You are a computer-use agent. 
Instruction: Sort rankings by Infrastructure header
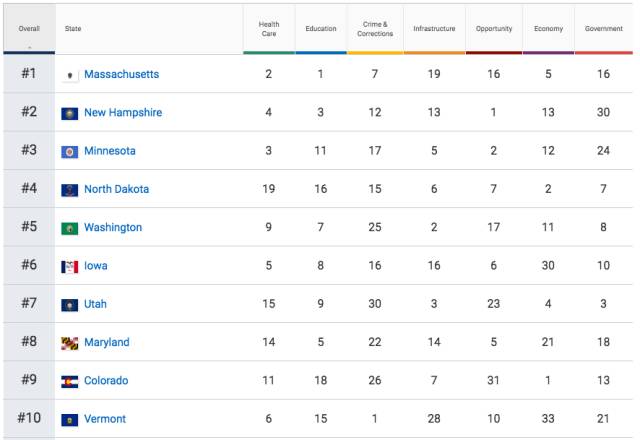(434, 29)
